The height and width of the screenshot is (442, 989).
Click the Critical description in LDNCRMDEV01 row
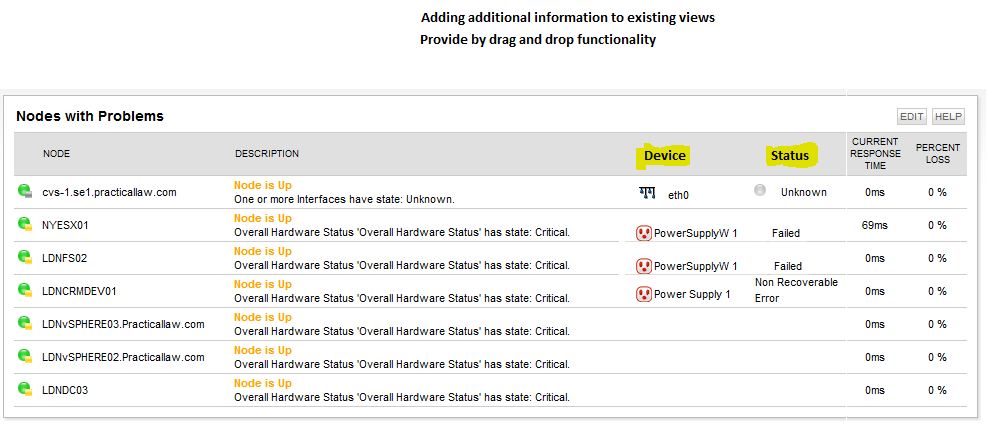[x=402, y=298]
